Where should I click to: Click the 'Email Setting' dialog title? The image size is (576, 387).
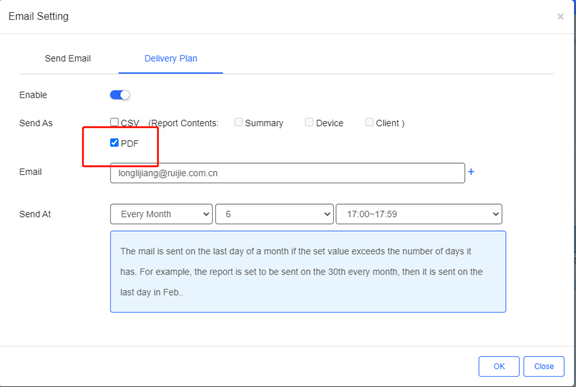click(x=39, y=16)
